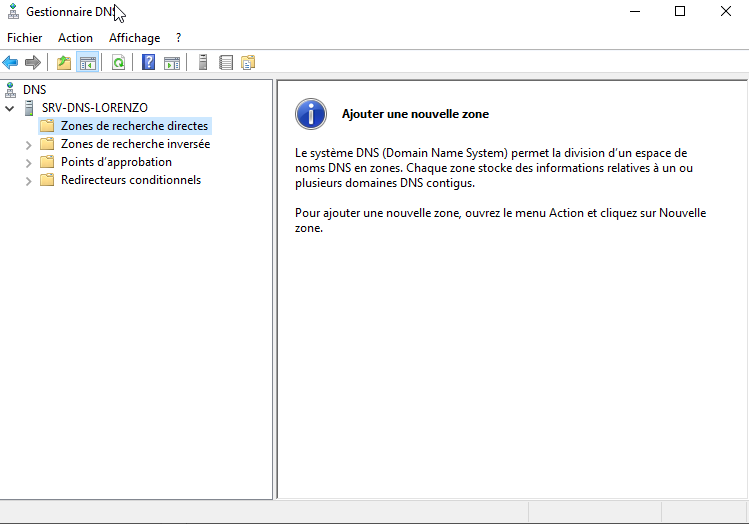Open the Action menu
This screenshot has height=524, width=749.
point(75,38)
